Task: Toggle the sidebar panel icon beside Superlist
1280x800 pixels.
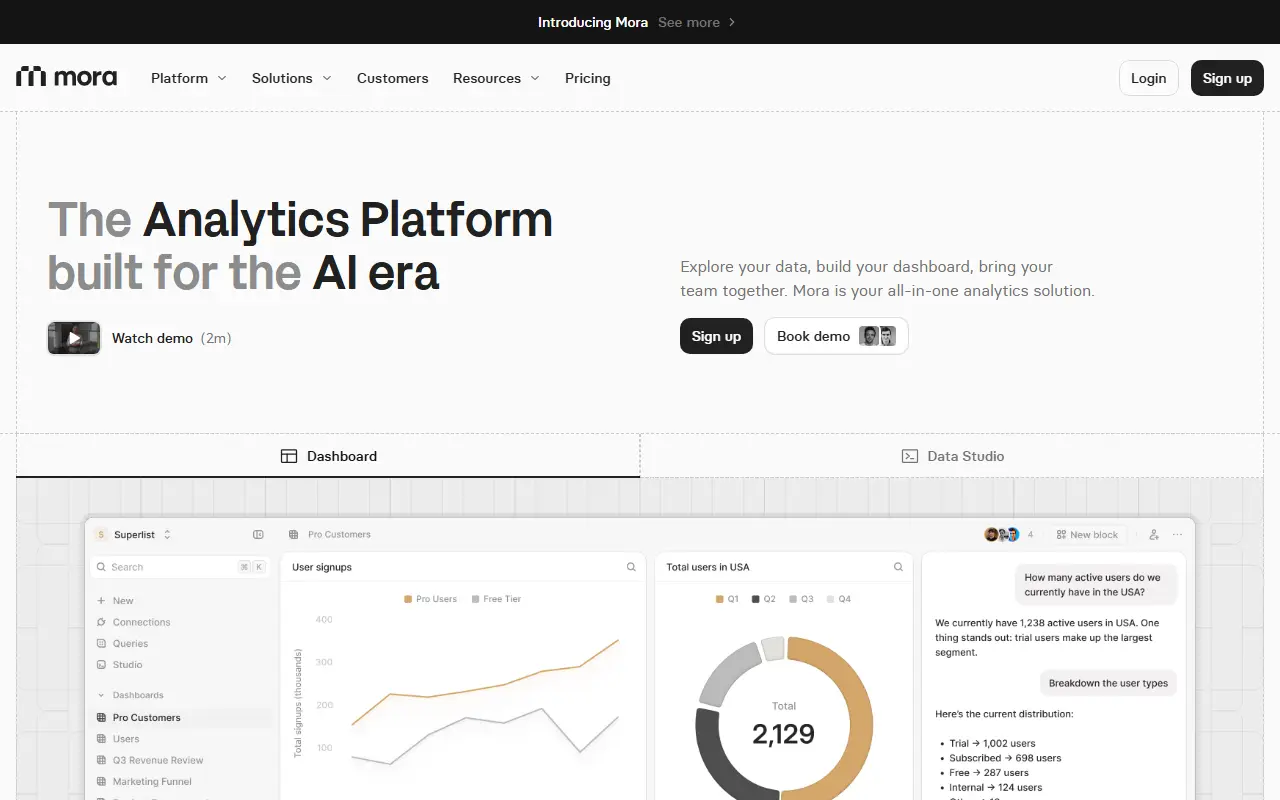Action: point(258,535)
